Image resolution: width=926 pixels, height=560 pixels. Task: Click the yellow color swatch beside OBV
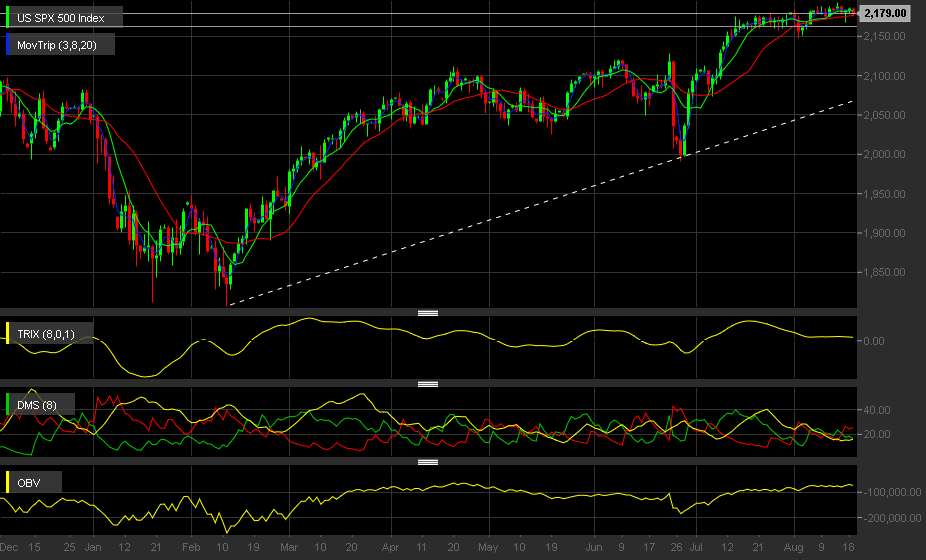click(8, 482)
